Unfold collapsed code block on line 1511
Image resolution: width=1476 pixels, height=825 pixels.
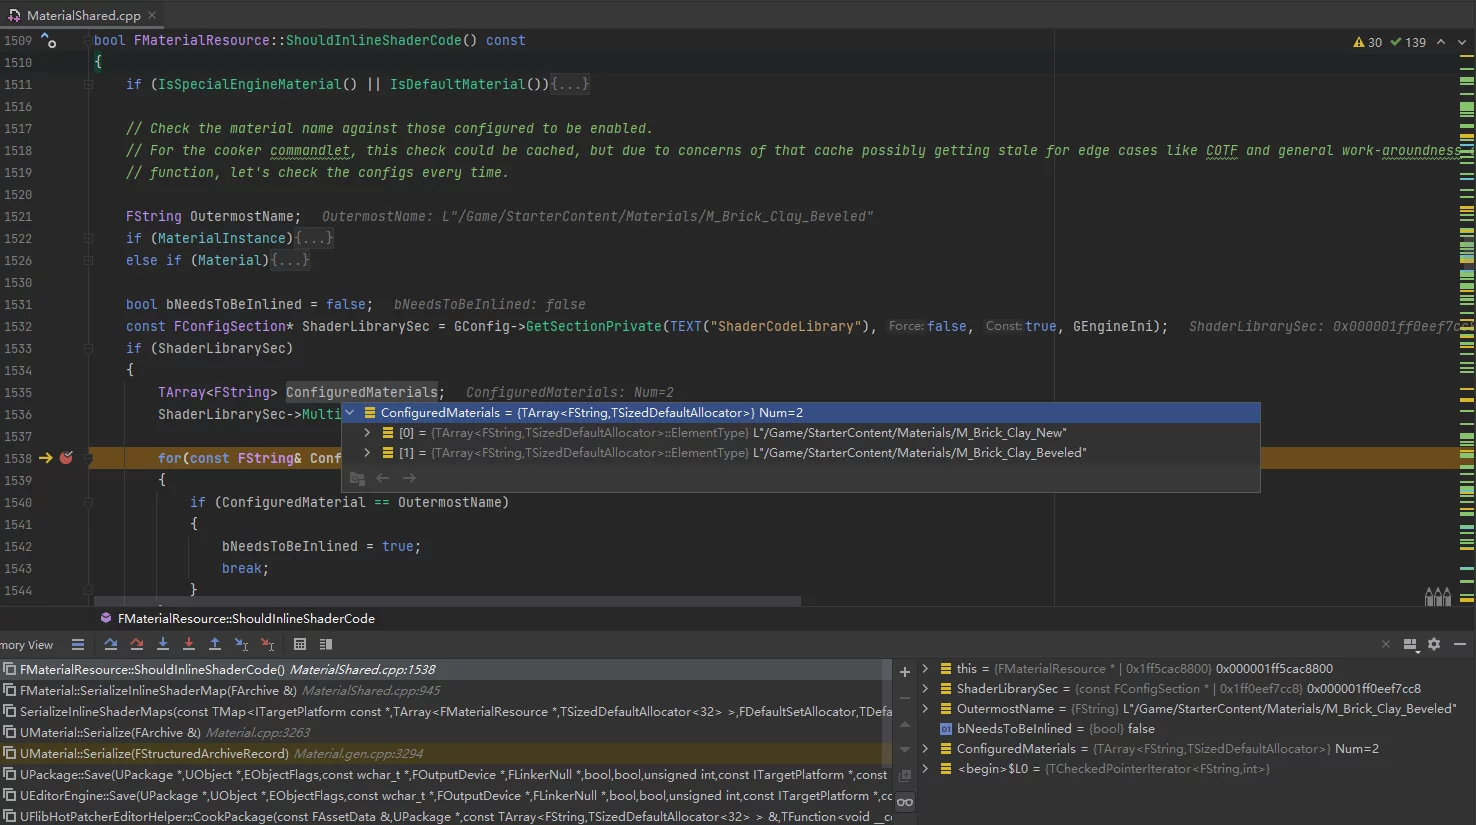tap(570, 85)
